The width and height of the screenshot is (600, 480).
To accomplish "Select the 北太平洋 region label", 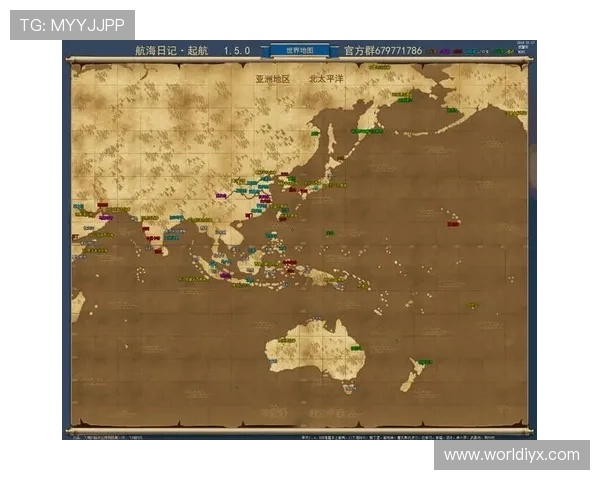I will click(x=326, y=79).
